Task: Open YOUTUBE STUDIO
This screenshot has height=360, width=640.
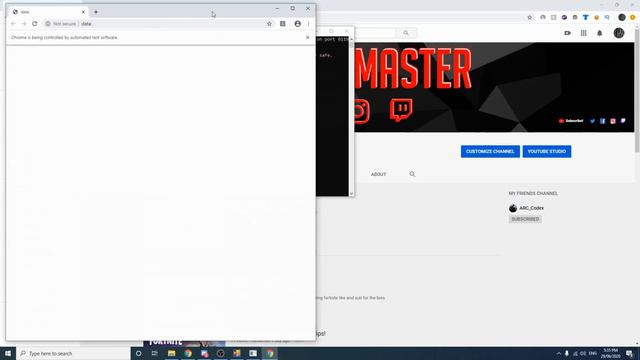Action: click(x=547, y=151)
